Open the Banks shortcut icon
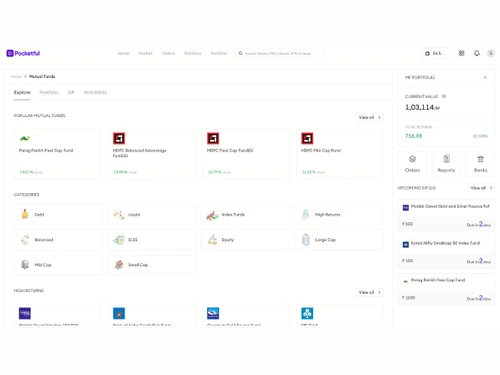The height and width of the screenshot is (375, 500). pos(480,159)
